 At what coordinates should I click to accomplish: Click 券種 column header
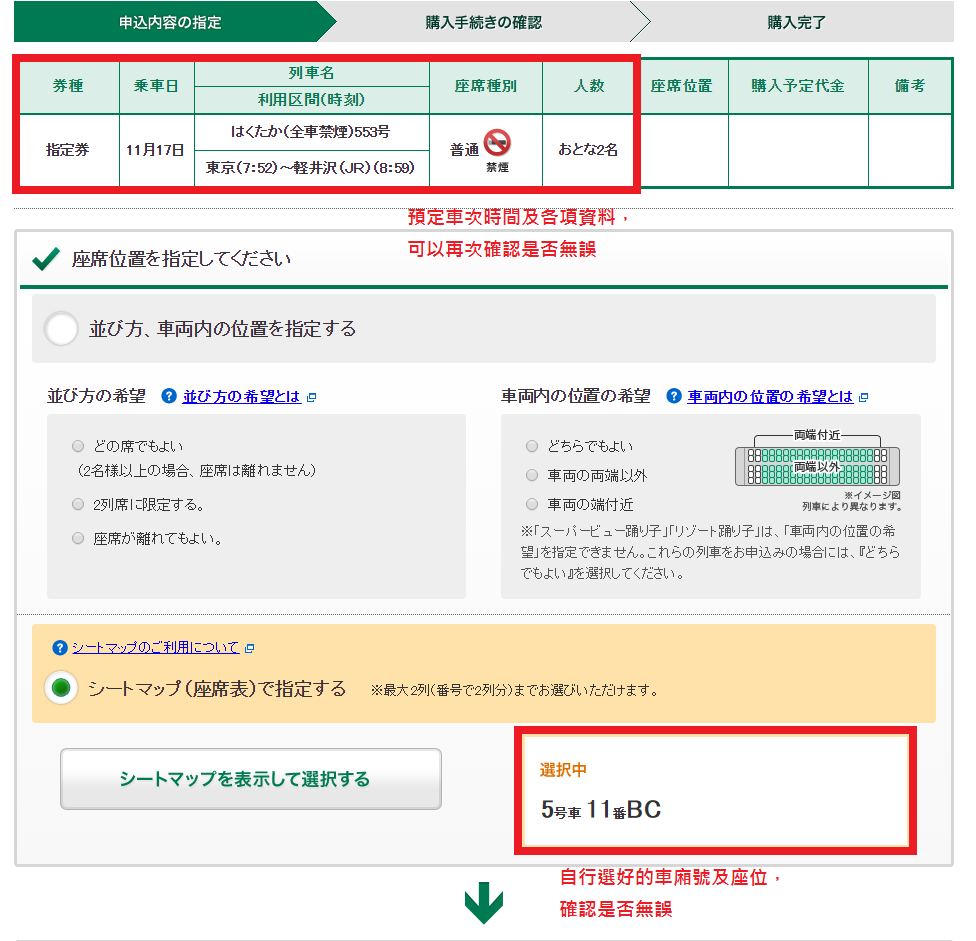[68, 86]
